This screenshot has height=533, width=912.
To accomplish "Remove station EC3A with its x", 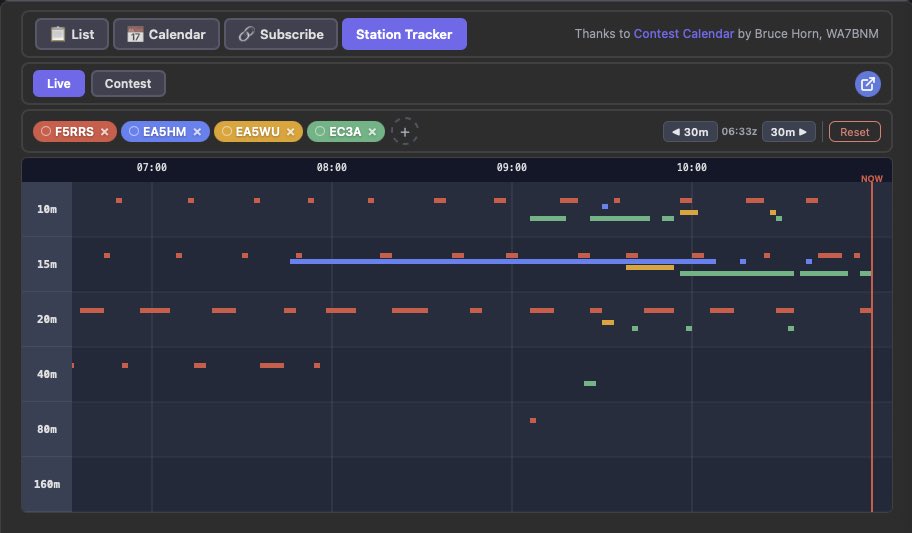I will (372, 132).
